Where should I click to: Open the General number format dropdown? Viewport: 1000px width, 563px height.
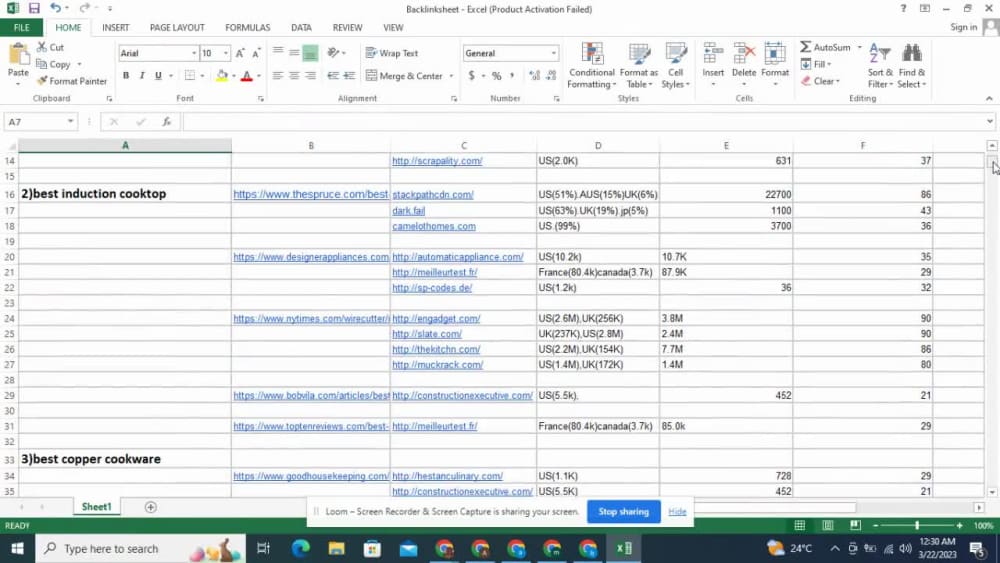point(554,54)
